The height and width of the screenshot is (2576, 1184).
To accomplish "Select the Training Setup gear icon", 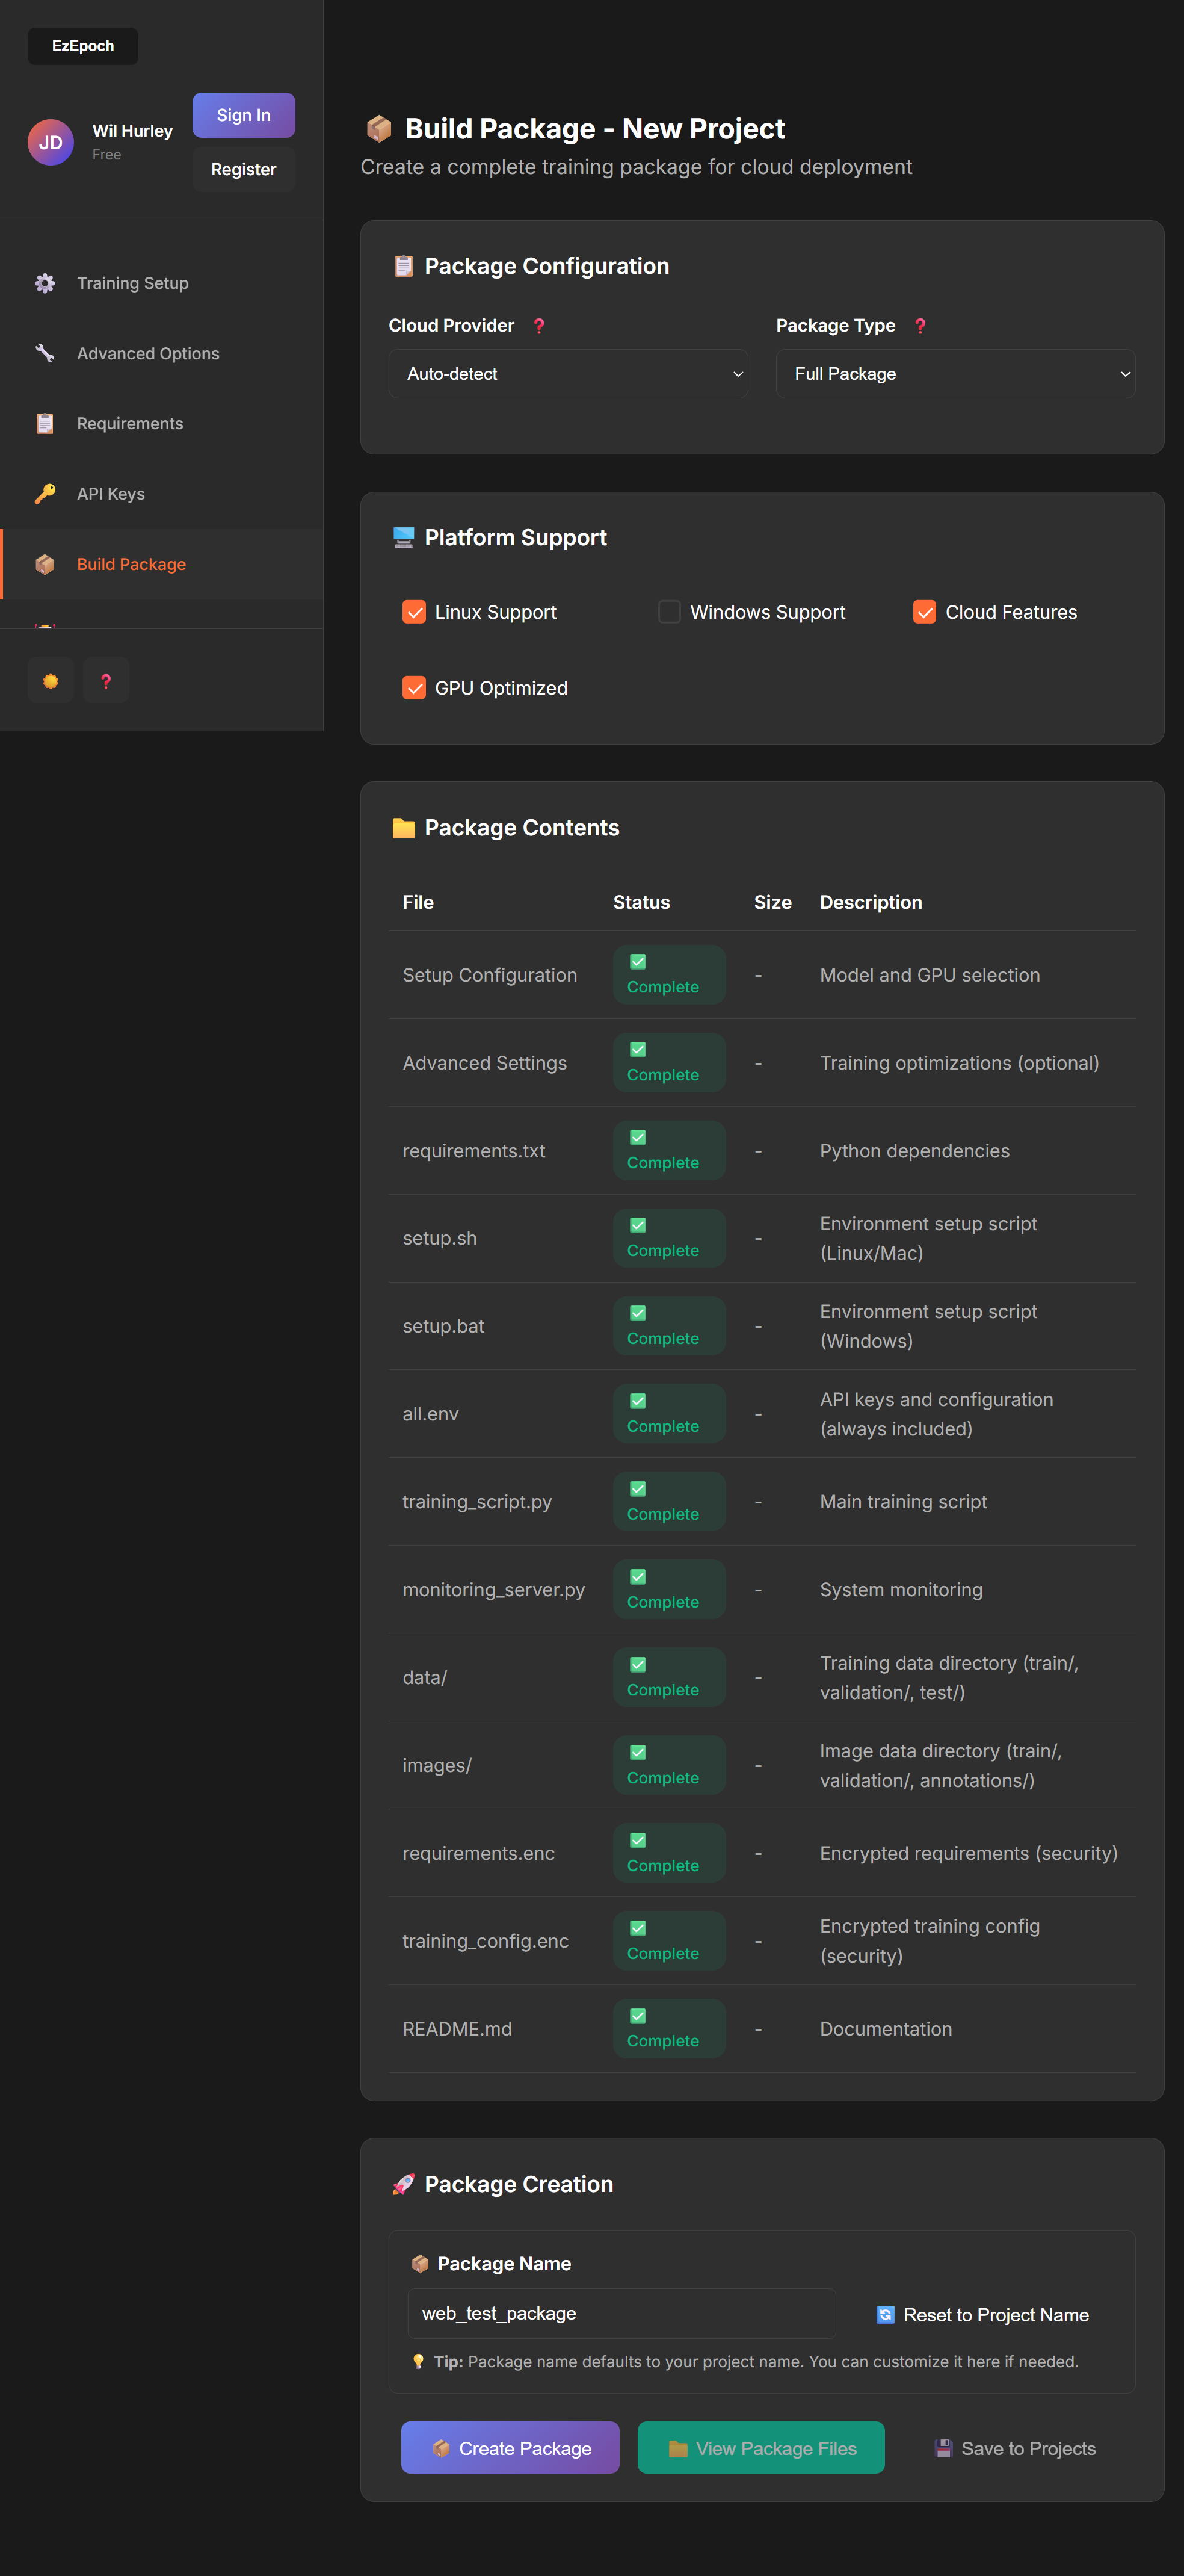I will click(44, 283).
